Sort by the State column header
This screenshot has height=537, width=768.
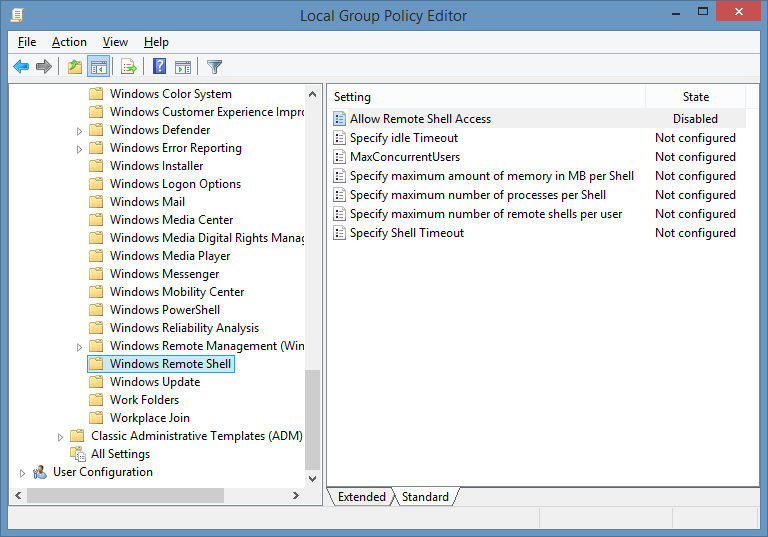(x=696, y=97)
